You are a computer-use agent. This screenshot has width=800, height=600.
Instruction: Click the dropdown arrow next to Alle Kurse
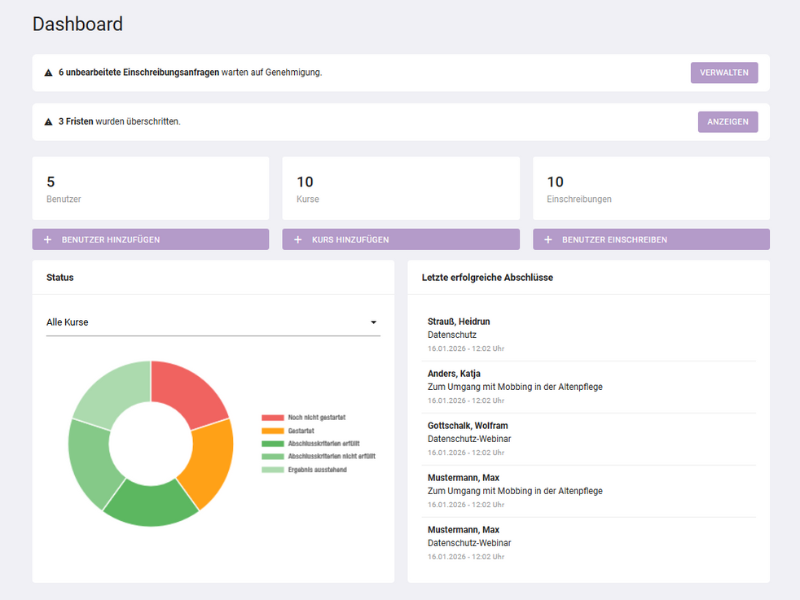click(x=375, y=321)
